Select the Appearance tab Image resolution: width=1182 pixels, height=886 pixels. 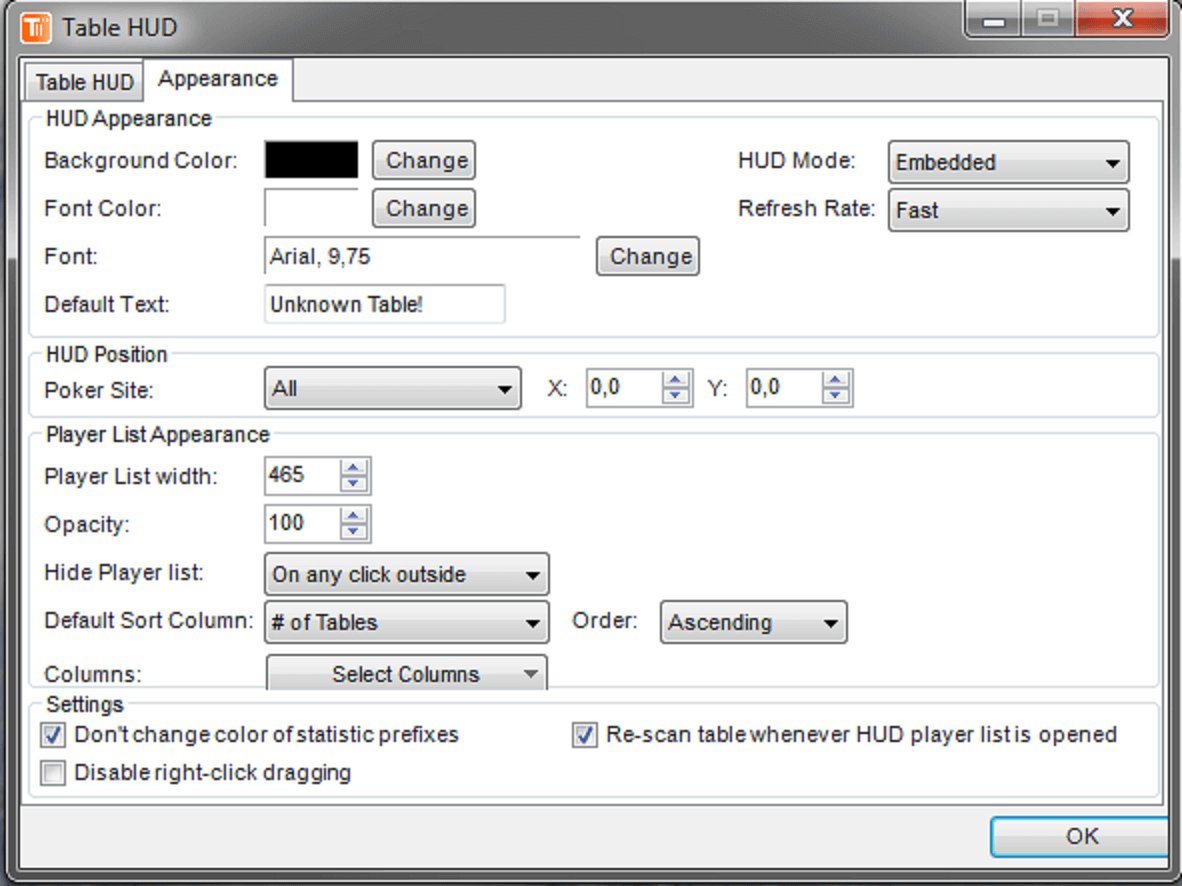[x=218, y=79]
